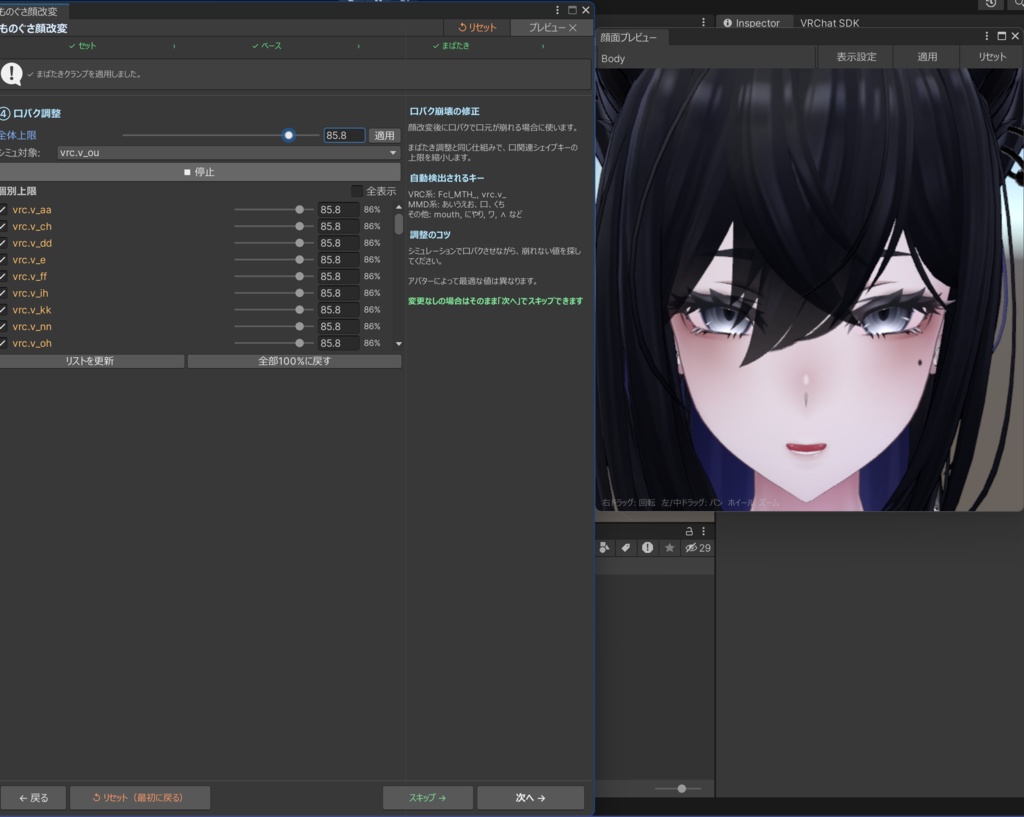Uncheck the vrc.v_aa checkbox
1024x817 pixels.
tap(3, 210)
